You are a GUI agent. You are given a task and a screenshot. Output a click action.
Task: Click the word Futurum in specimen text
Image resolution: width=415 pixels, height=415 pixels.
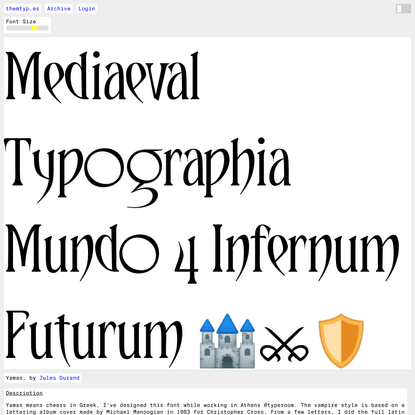[94, 338]
